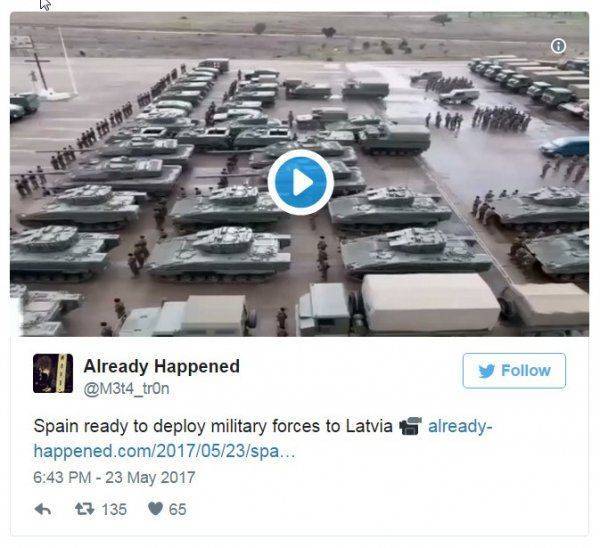600x548 pixels.
Task: Play the embedded military video
Action: (x=300, y=183)
